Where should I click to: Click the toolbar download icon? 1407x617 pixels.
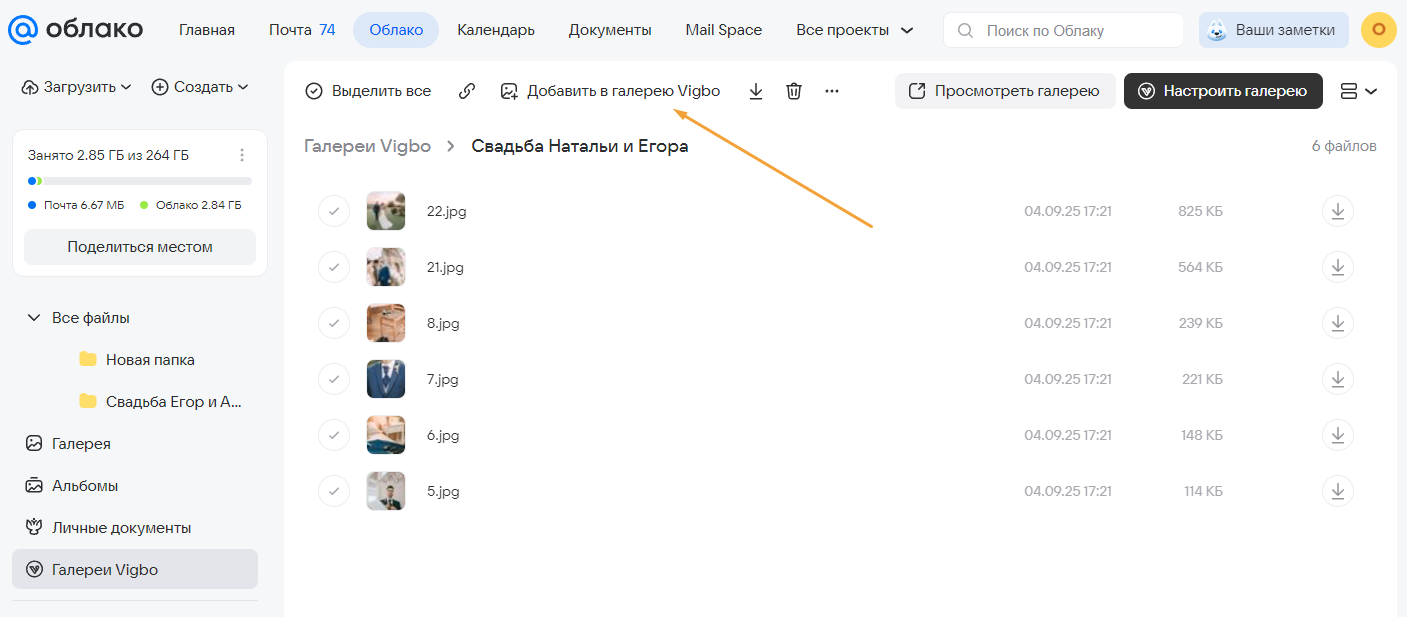pyautogui.click(x=756, y=91)
